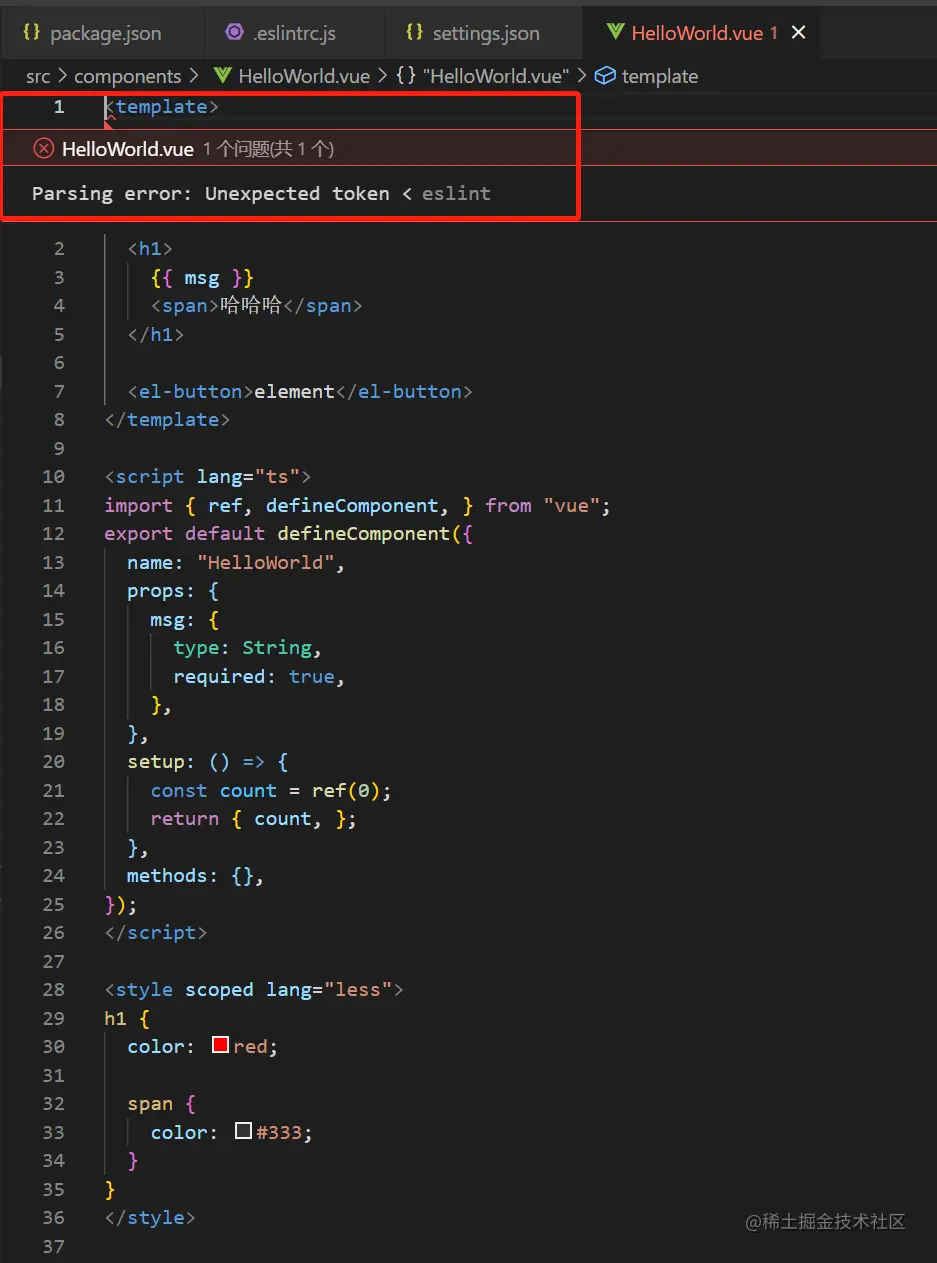The height and width of the screenshot is (1263, 937).
Task: Click the cube icon before template breadcrumb
Action: [x=605, y=76]
